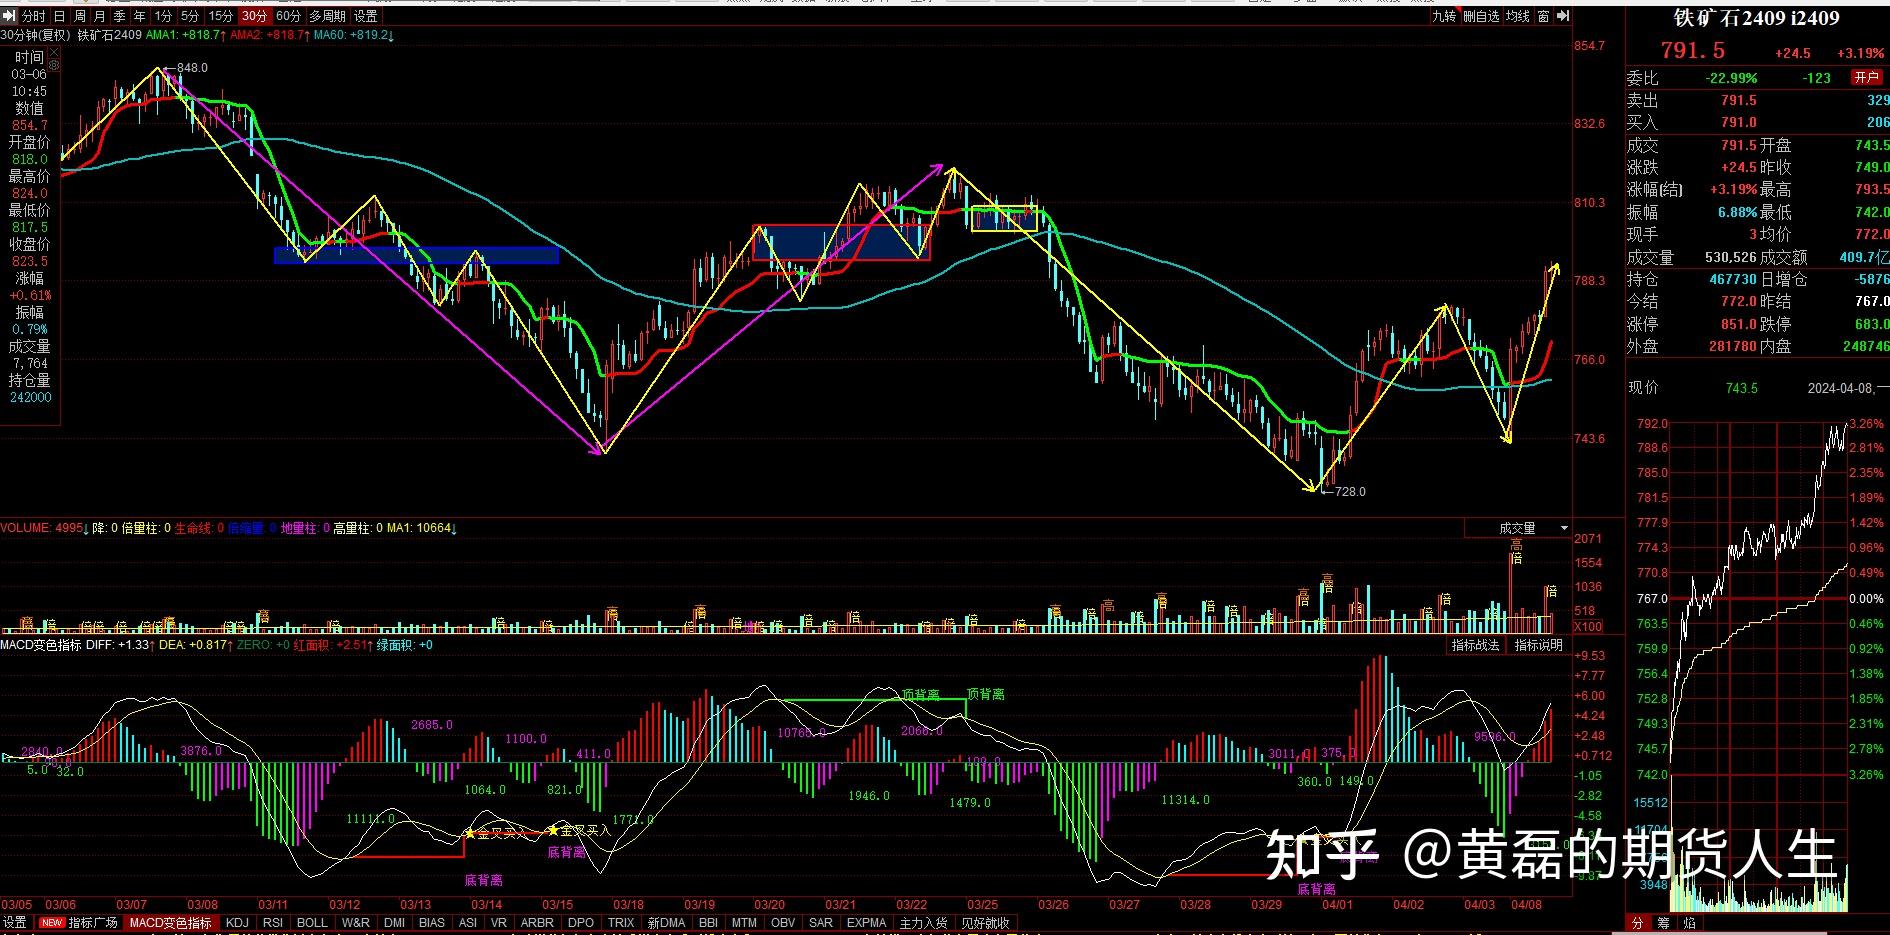The width and height of the screenshot is (1890, 935).
Task: Toggle 删自选 watchlist removal
Action: [1481, 16]
